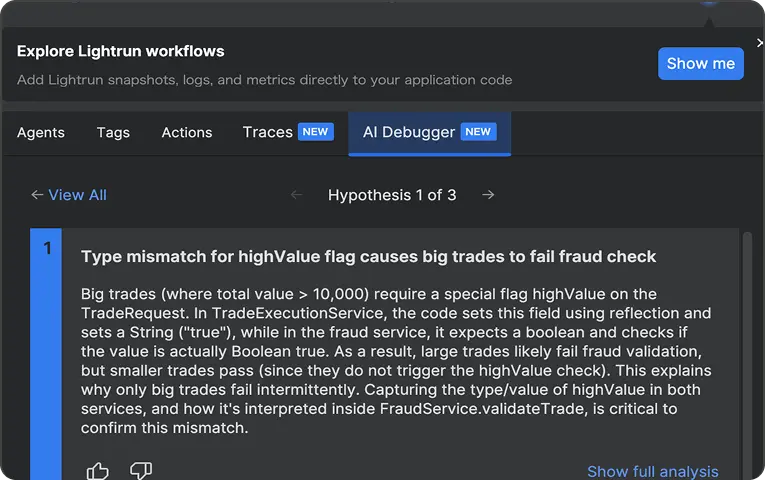Give thumbs down to hypothesis 1
The image size is (765, 480).
[141, 471]
